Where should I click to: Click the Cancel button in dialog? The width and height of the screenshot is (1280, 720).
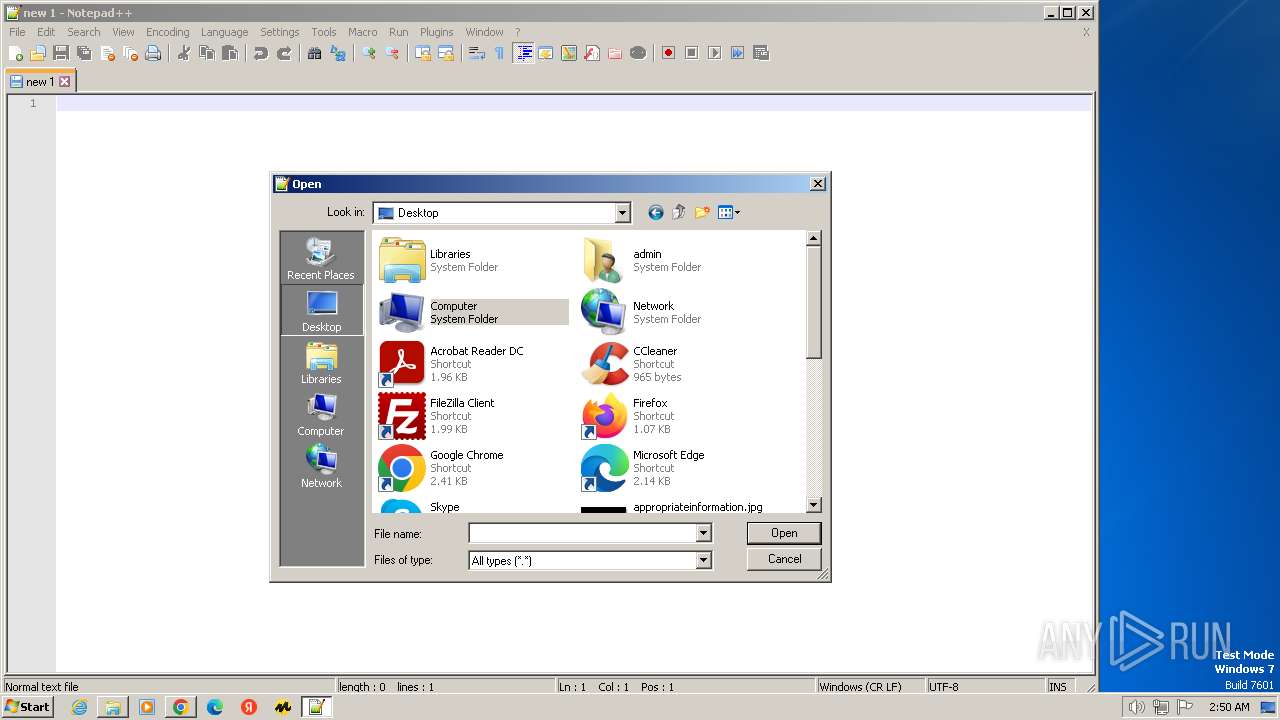point(784,559)
